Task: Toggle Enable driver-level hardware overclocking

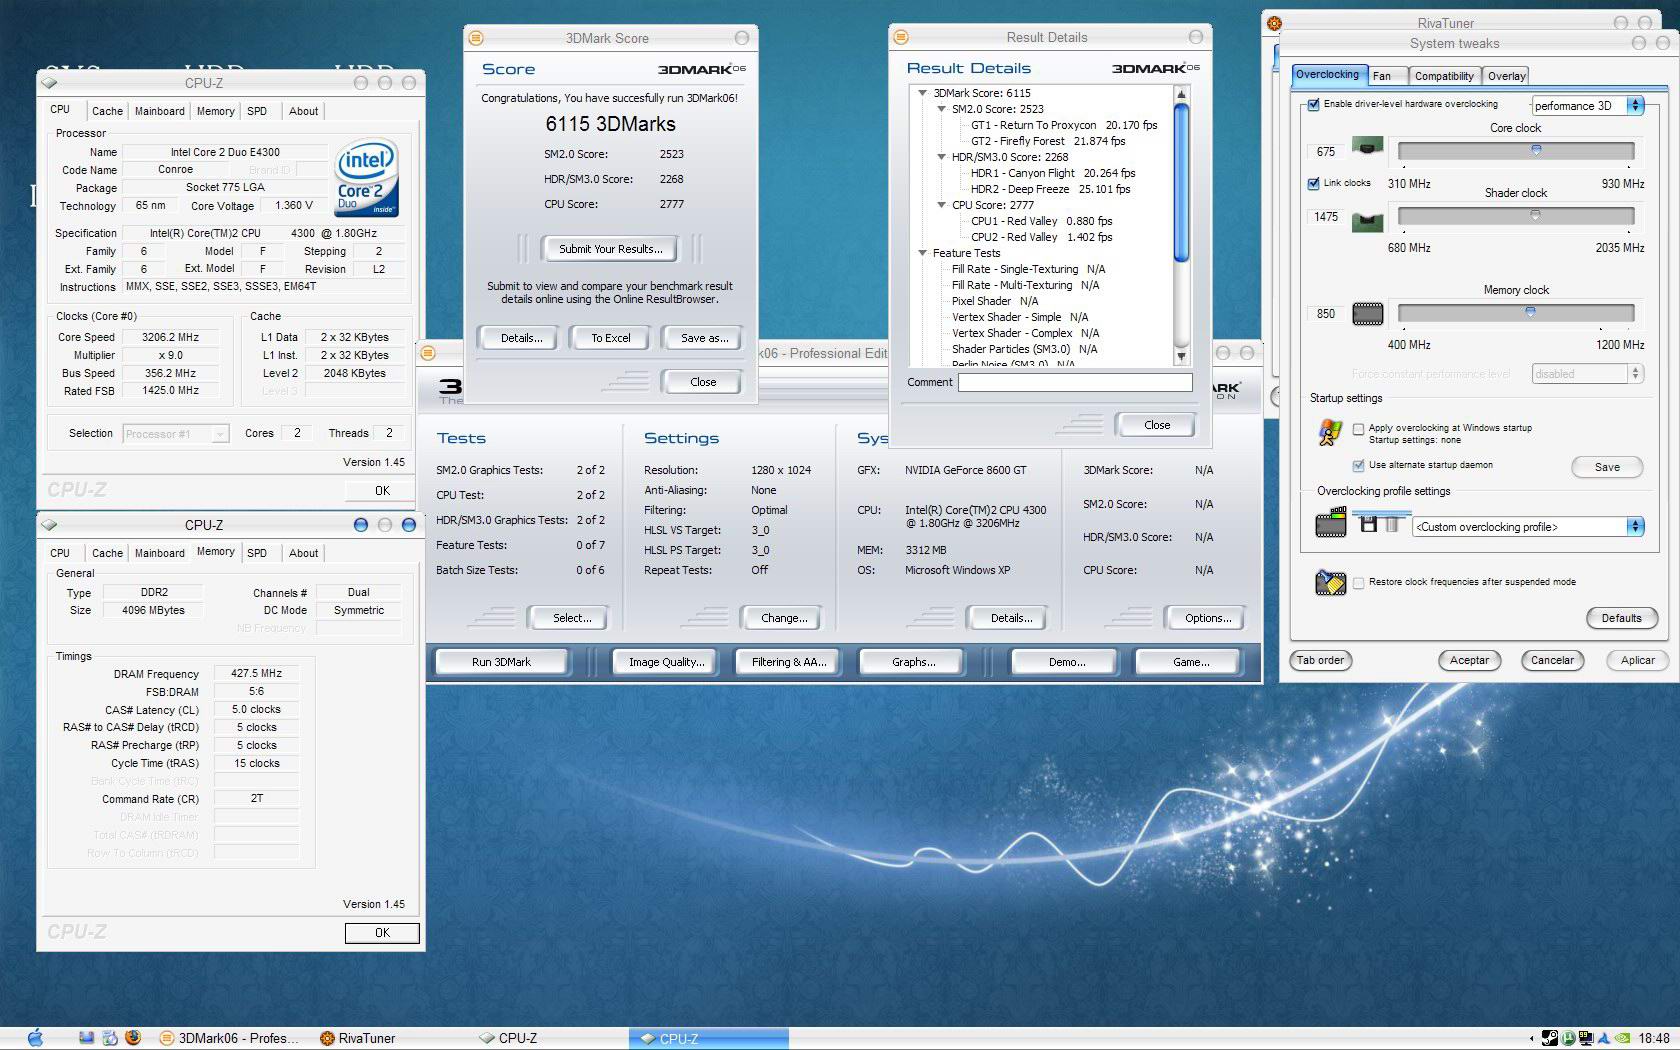Action: click(x=1314, y=104)
